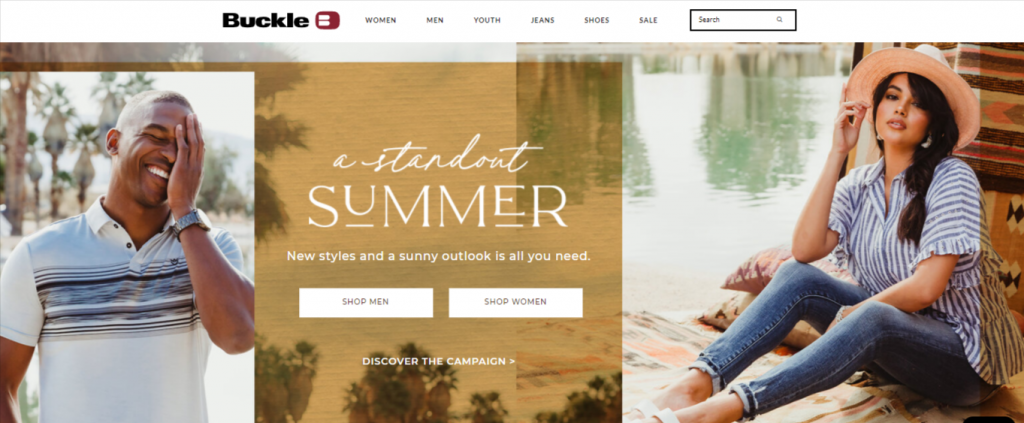The width and height of the screenshot is (1024, 423).
Task: Click the arrow after Discover The Campaign
Action: [x=512, y=361]
